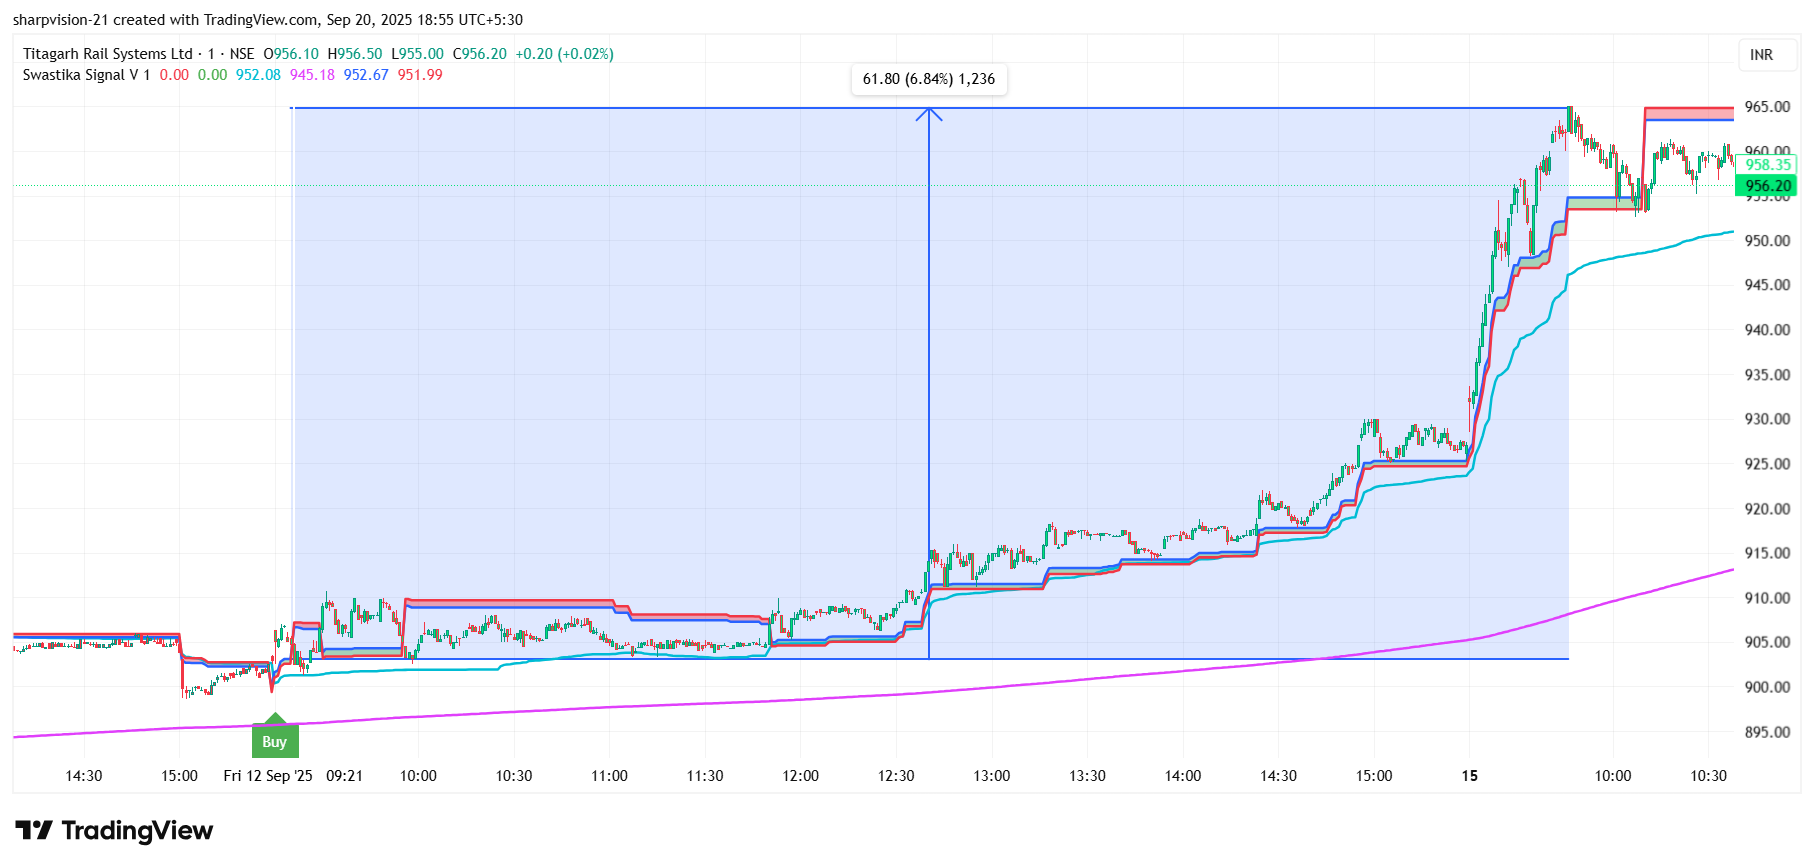Click the magenta 945.18 indicator value
The height and width of the screenshot is (868, 1814).
[x=312, y=75]
